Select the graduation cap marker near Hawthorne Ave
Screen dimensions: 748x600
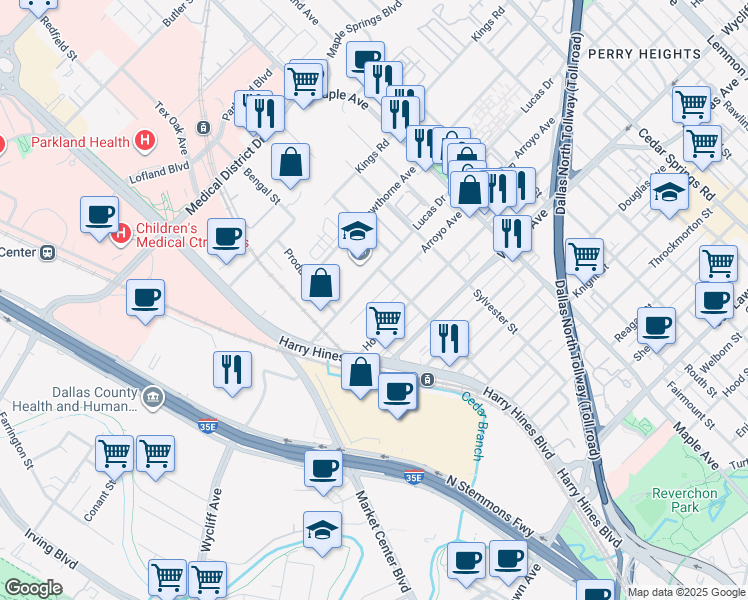point(357,232)
